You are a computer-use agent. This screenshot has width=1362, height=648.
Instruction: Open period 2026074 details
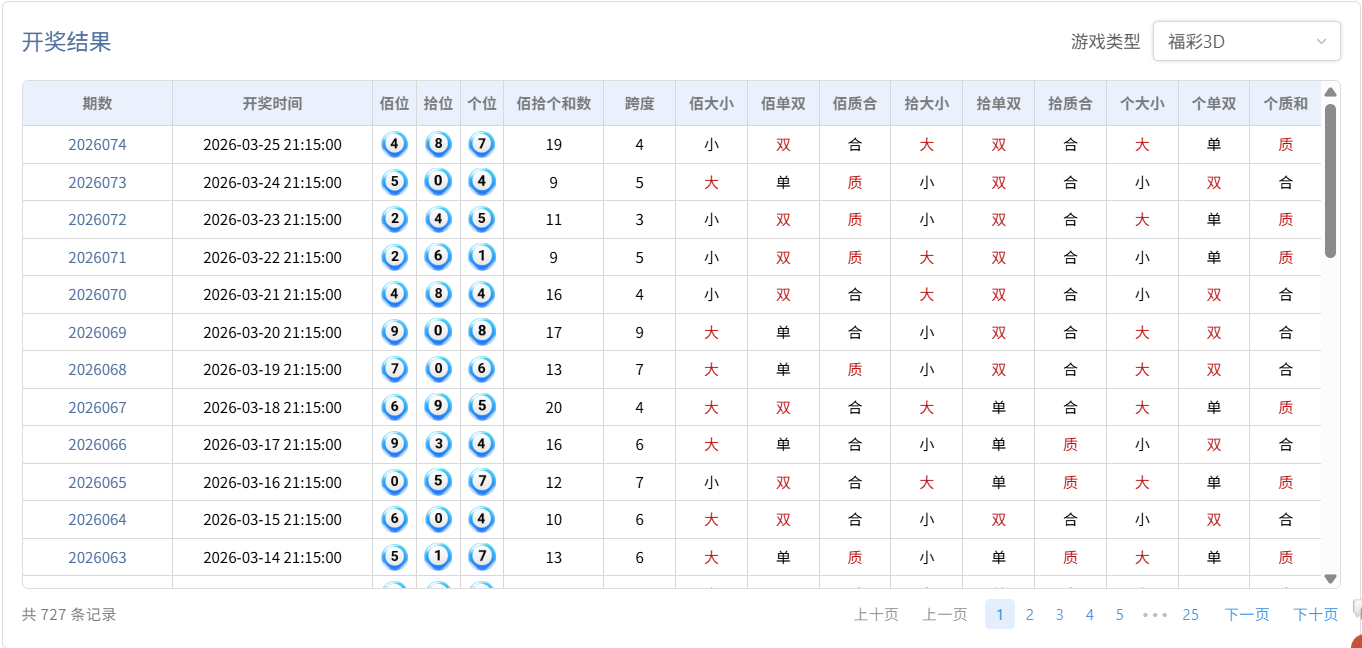point(97,144)
